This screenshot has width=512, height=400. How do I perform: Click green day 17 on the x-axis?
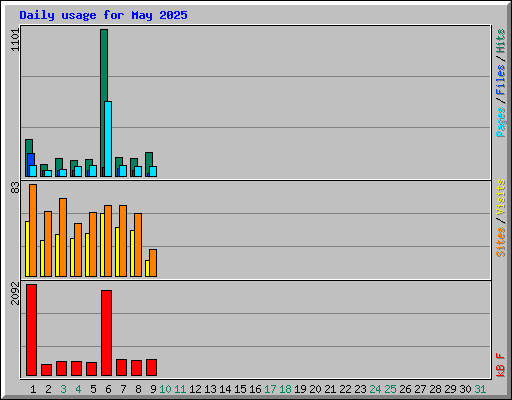click(x=270, y=389)
